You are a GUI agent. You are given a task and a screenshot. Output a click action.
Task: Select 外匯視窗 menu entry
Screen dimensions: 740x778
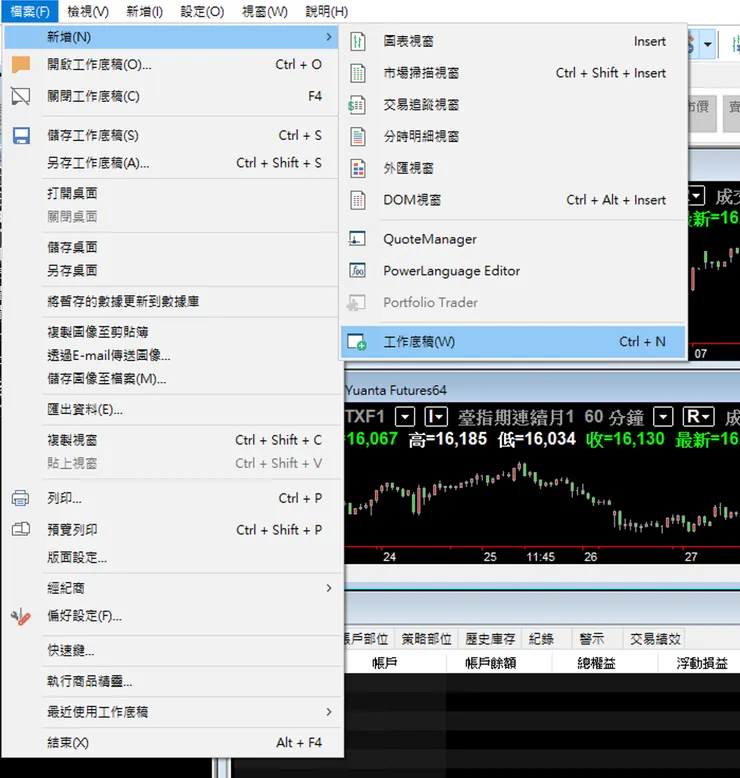(x=514, y=168)
